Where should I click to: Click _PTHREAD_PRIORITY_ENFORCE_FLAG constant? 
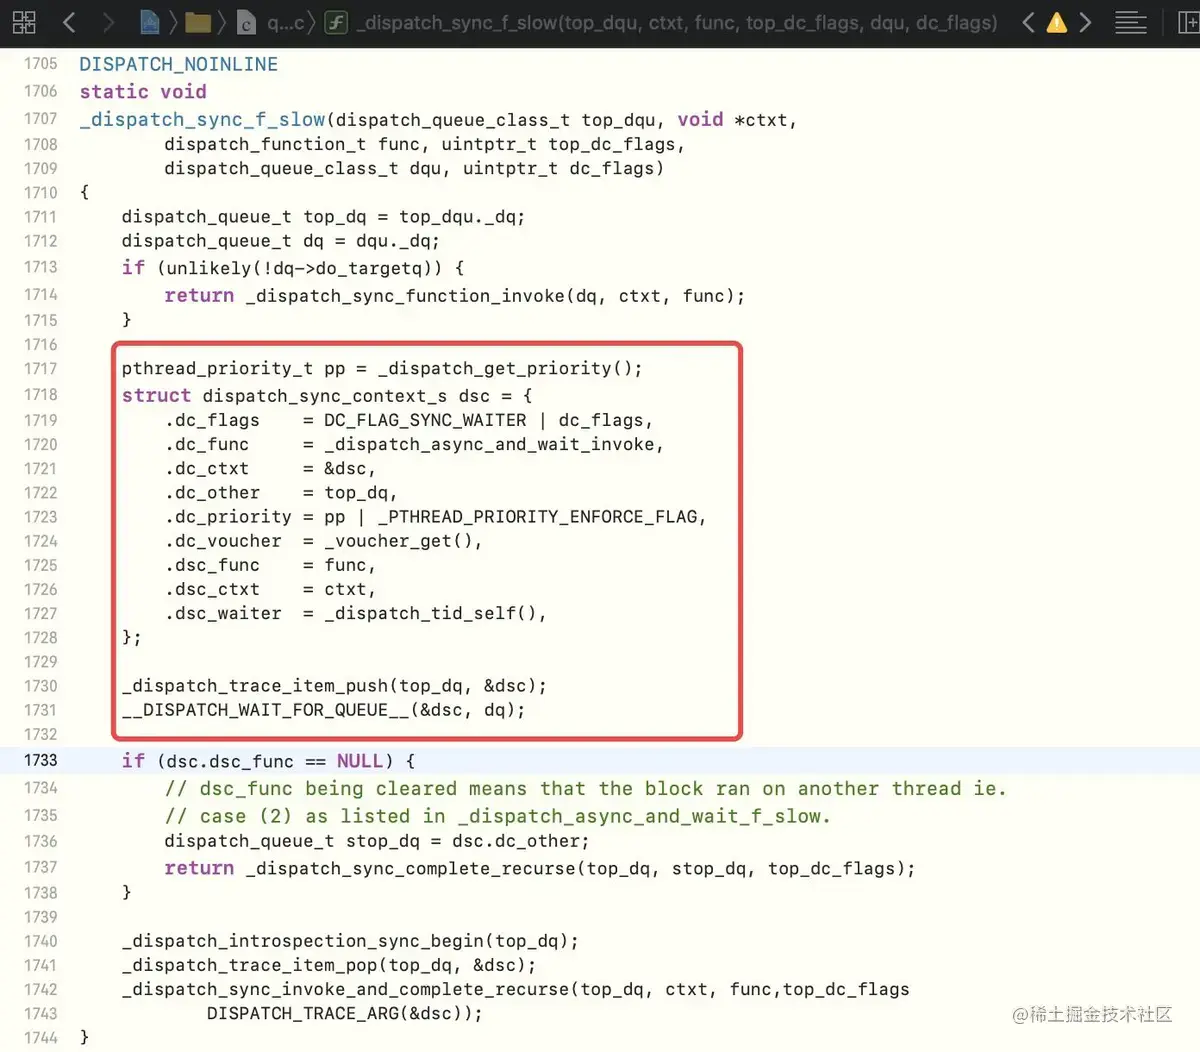[x=538, y=517]
